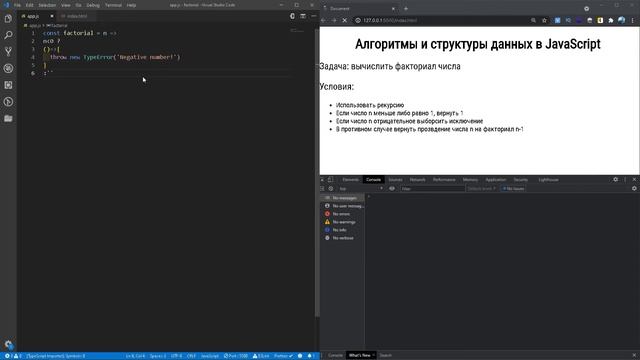Open the Edit menu in VS Code
The width and height of the screenshot is (640, 360).
pyautogui.click(x=29, y=5)
